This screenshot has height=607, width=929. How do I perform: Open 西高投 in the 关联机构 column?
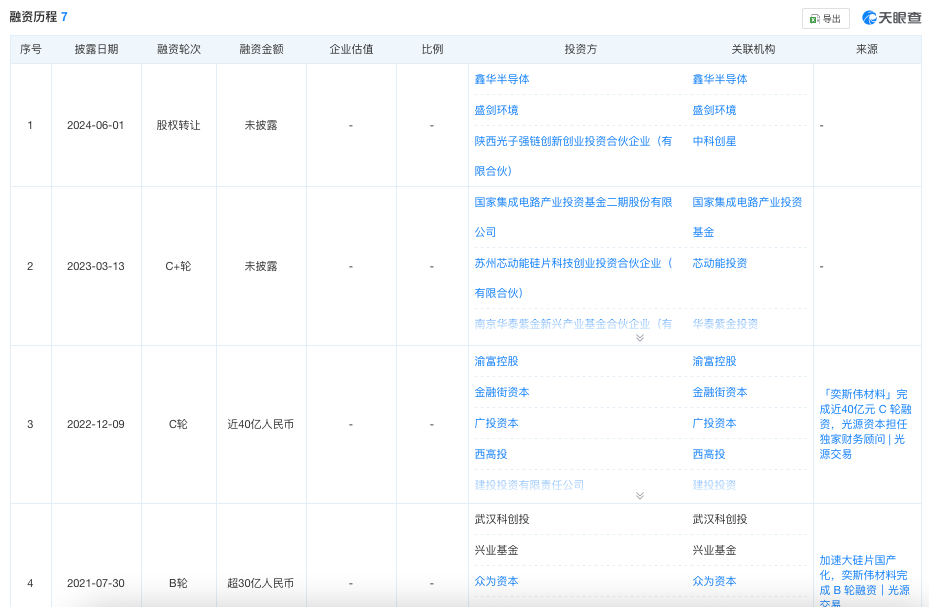pos(708,454)
